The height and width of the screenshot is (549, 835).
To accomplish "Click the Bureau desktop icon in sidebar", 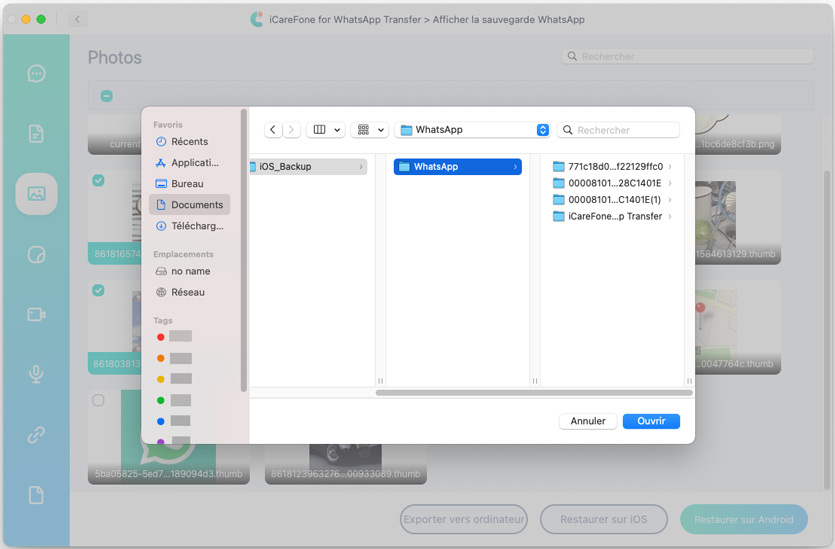I will 161,184.
